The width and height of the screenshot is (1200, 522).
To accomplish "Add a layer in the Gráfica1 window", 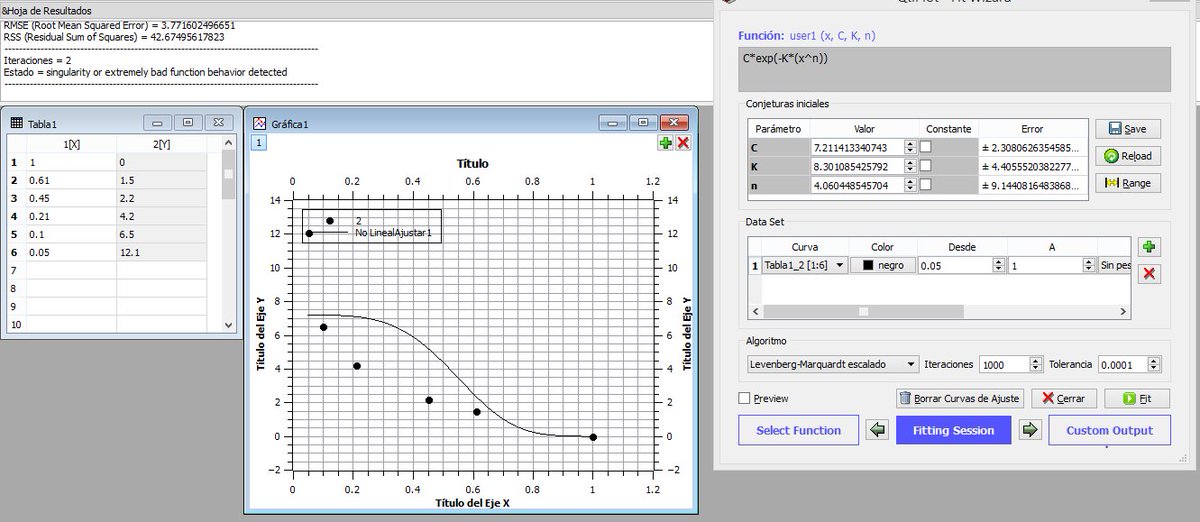I will 665,143.
